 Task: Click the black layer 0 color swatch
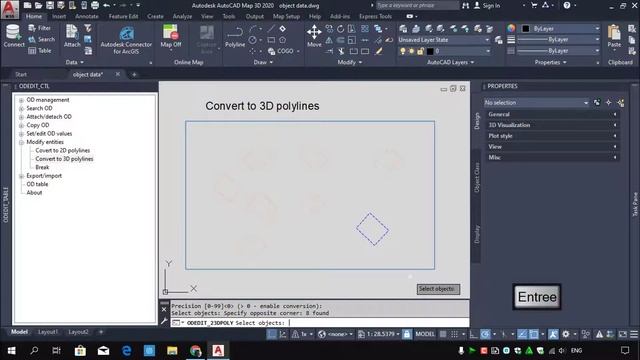pyautogui.click(x=430, y=51)
